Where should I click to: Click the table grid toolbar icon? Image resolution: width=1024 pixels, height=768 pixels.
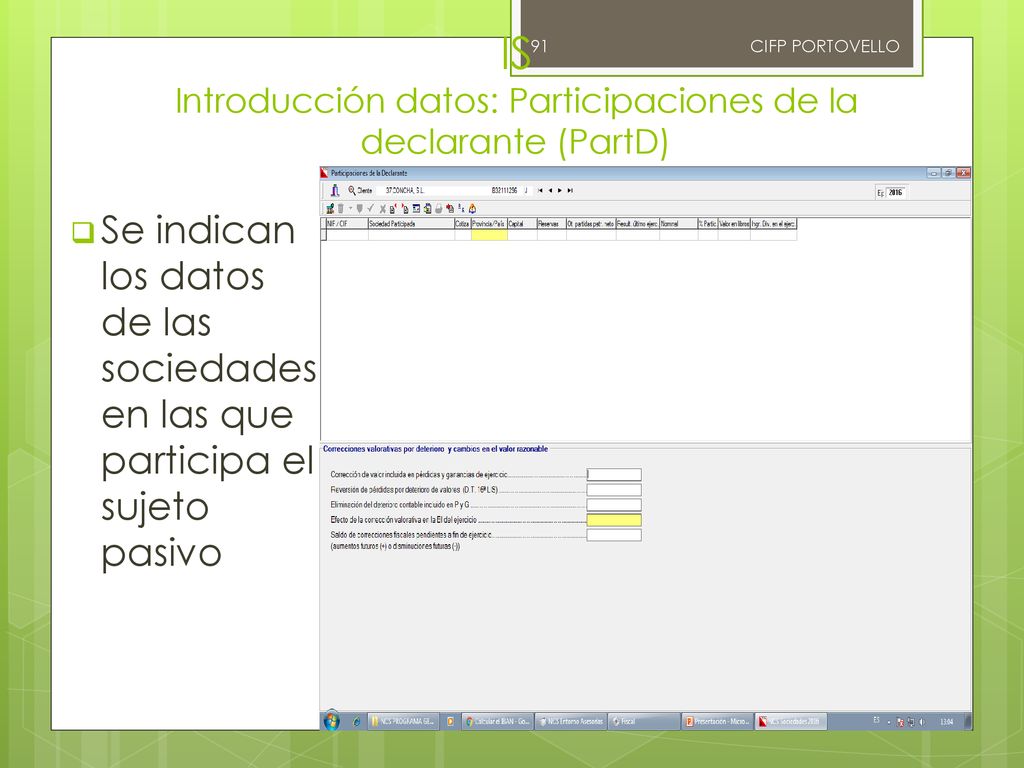416,209
